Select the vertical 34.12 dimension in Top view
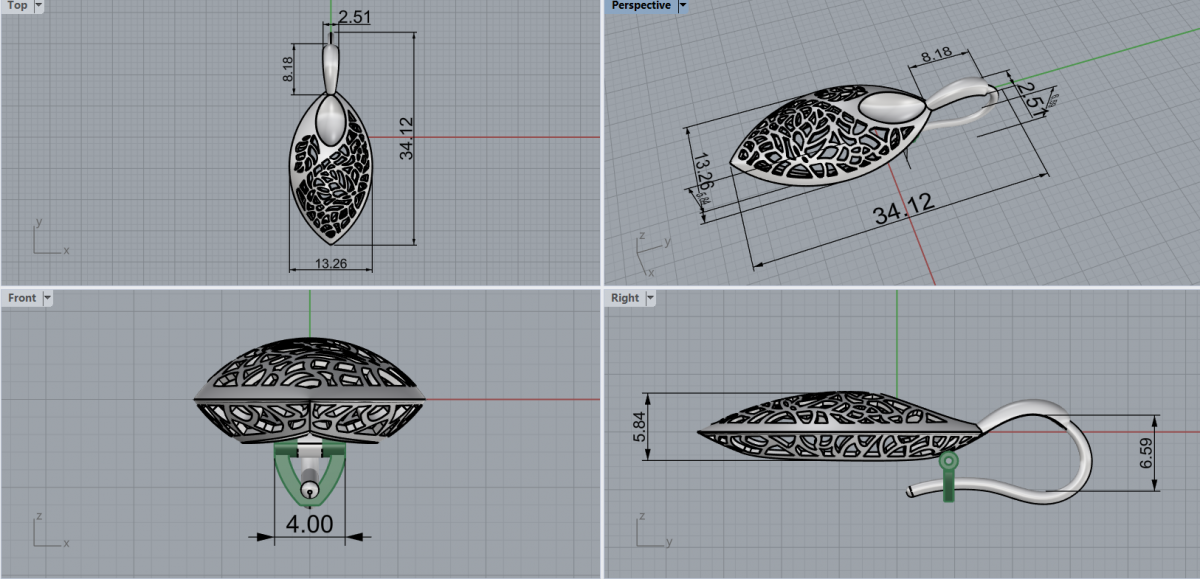 tap(406, 138)
